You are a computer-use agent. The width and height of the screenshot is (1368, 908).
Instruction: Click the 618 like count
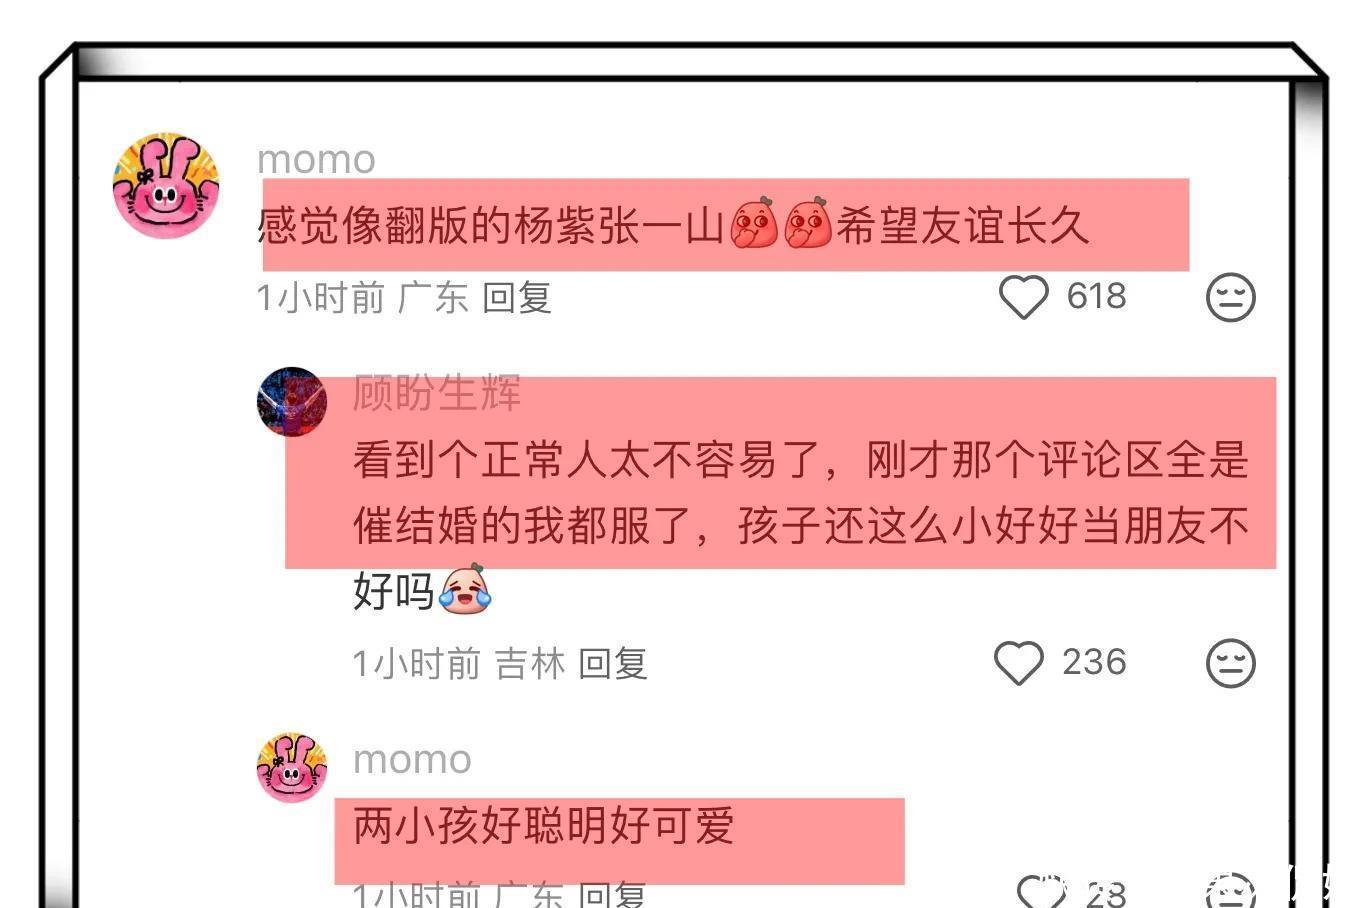point(1096,296)
